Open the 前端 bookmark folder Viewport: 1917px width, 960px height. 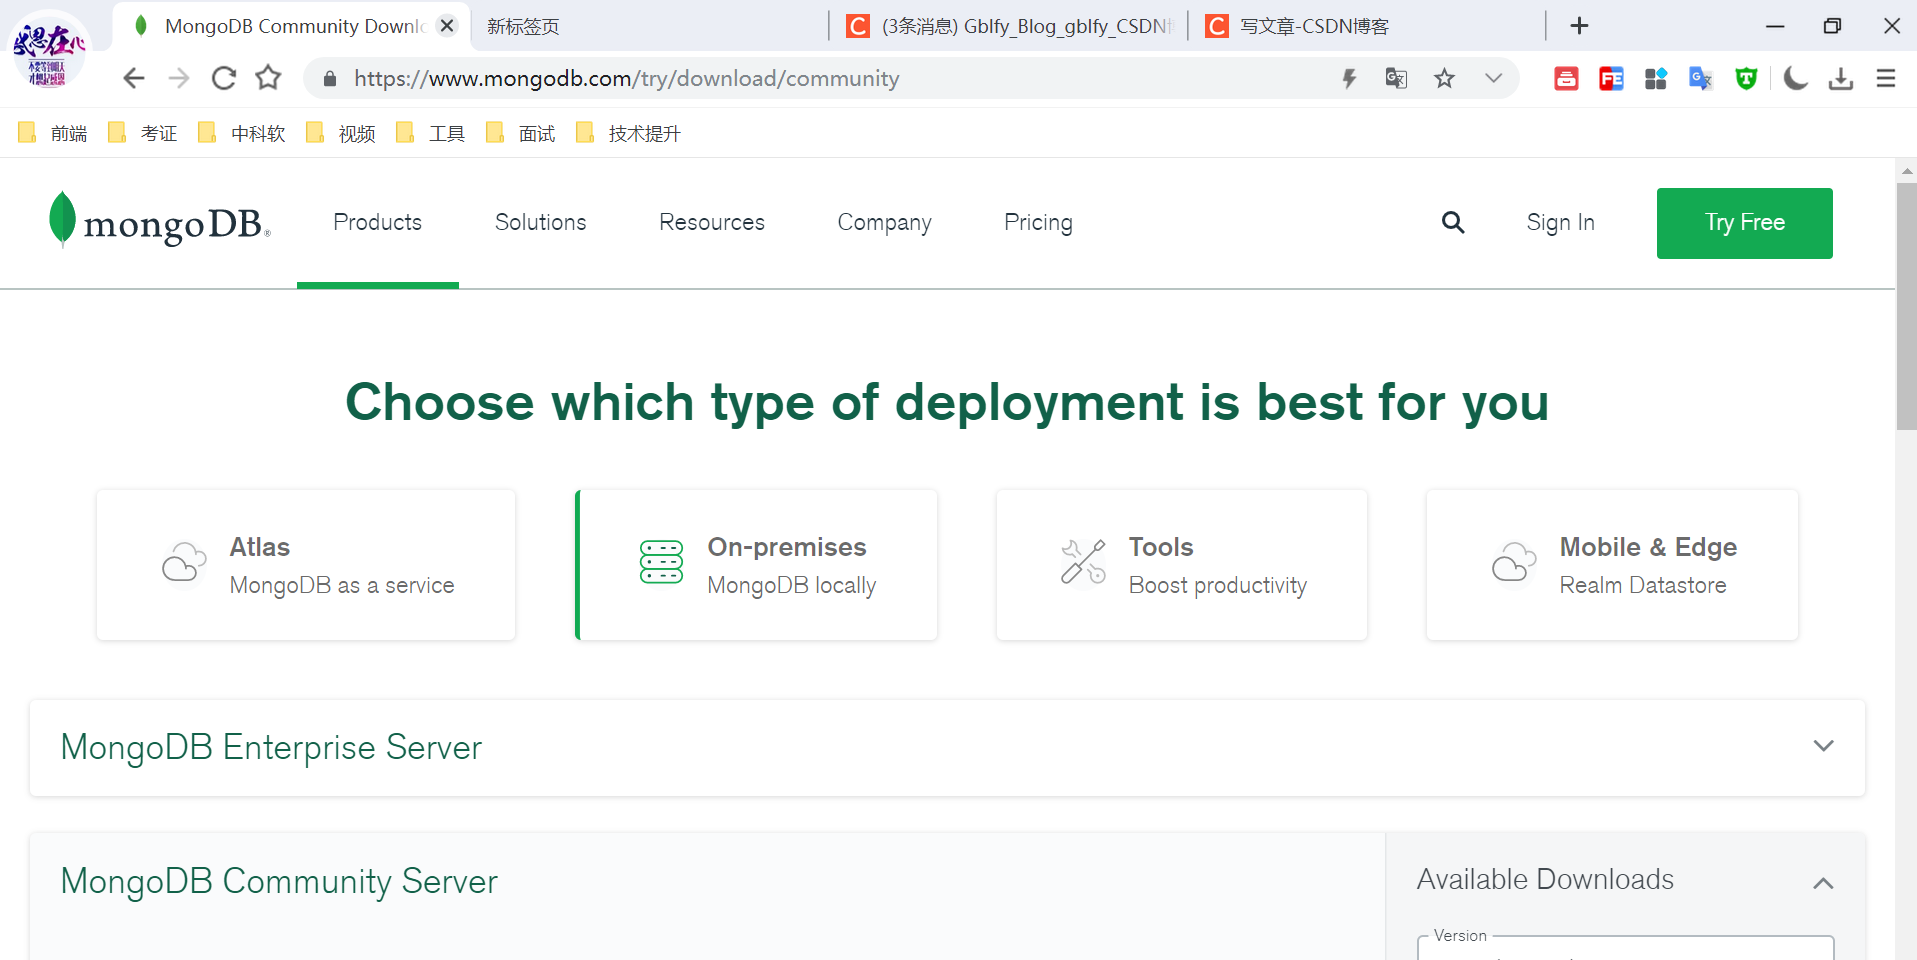pyautogui.click(x=54, y=133)
